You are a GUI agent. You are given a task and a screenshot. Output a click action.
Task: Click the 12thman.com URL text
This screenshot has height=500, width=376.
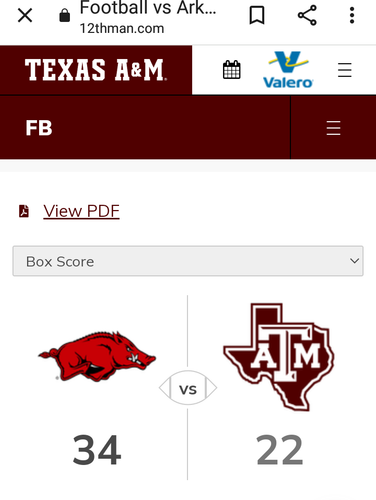click(122, 29)
